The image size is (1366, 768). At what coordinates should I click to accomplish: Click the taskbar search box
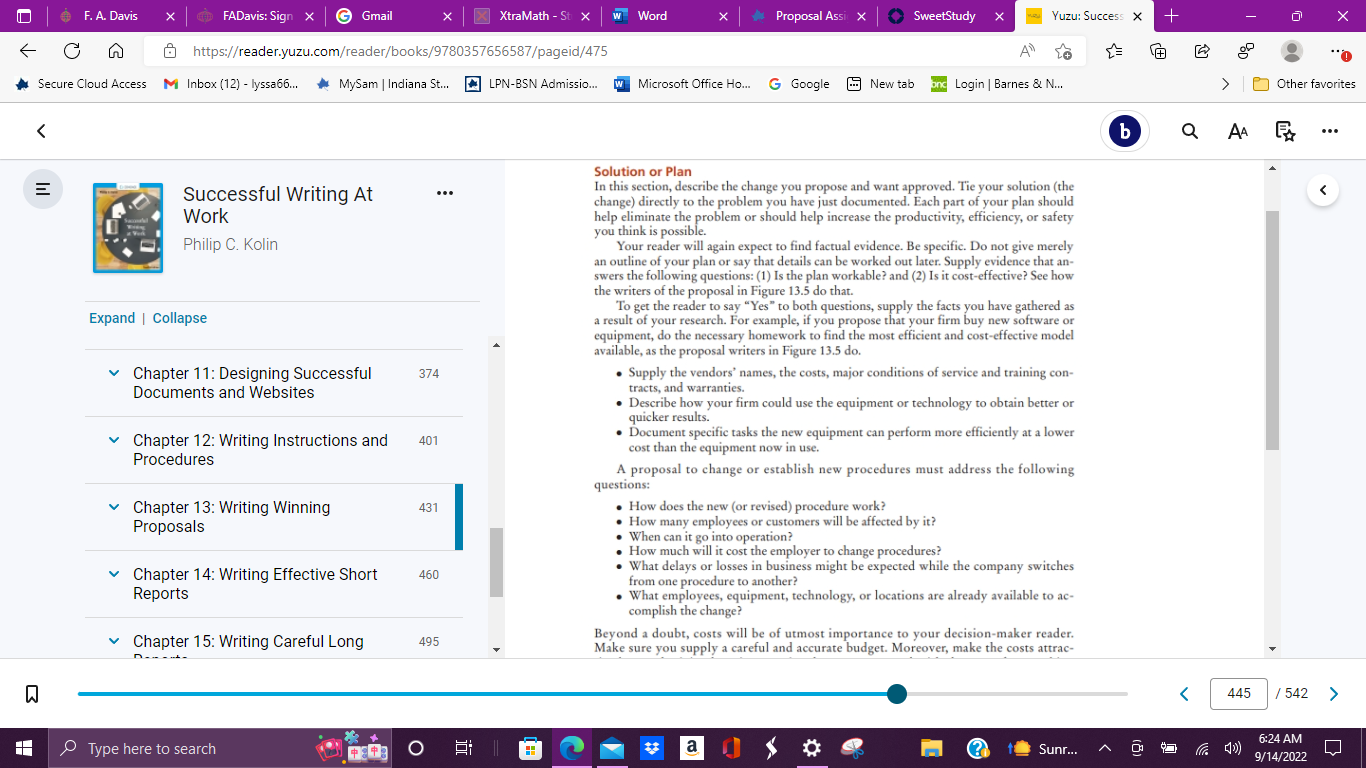[x=220, y=748]
